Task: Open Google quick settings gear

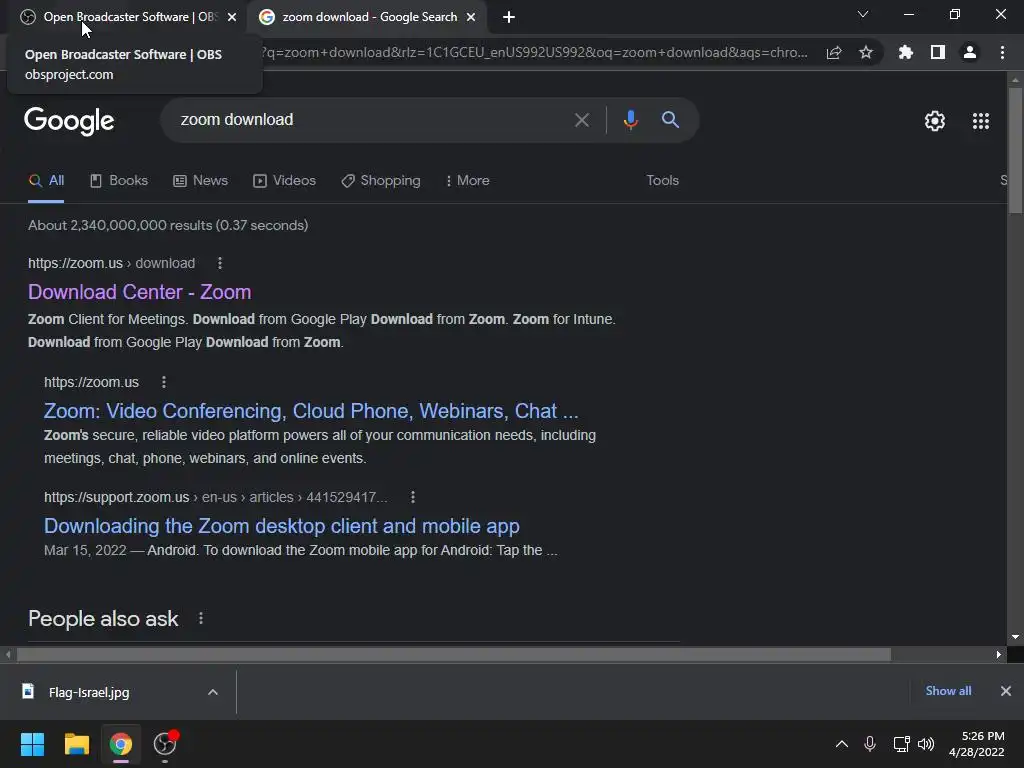Action: (935, 121)
